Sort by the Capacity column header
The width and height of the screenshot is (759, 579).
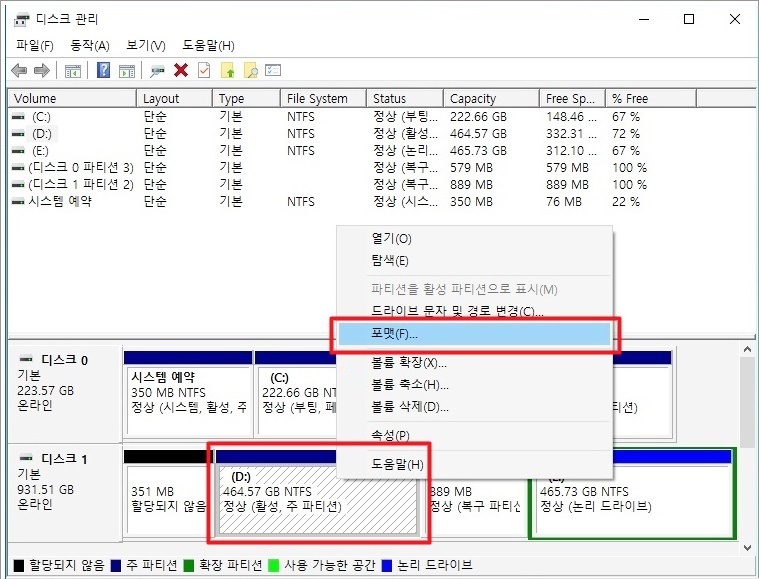click(x=491, y=98)
